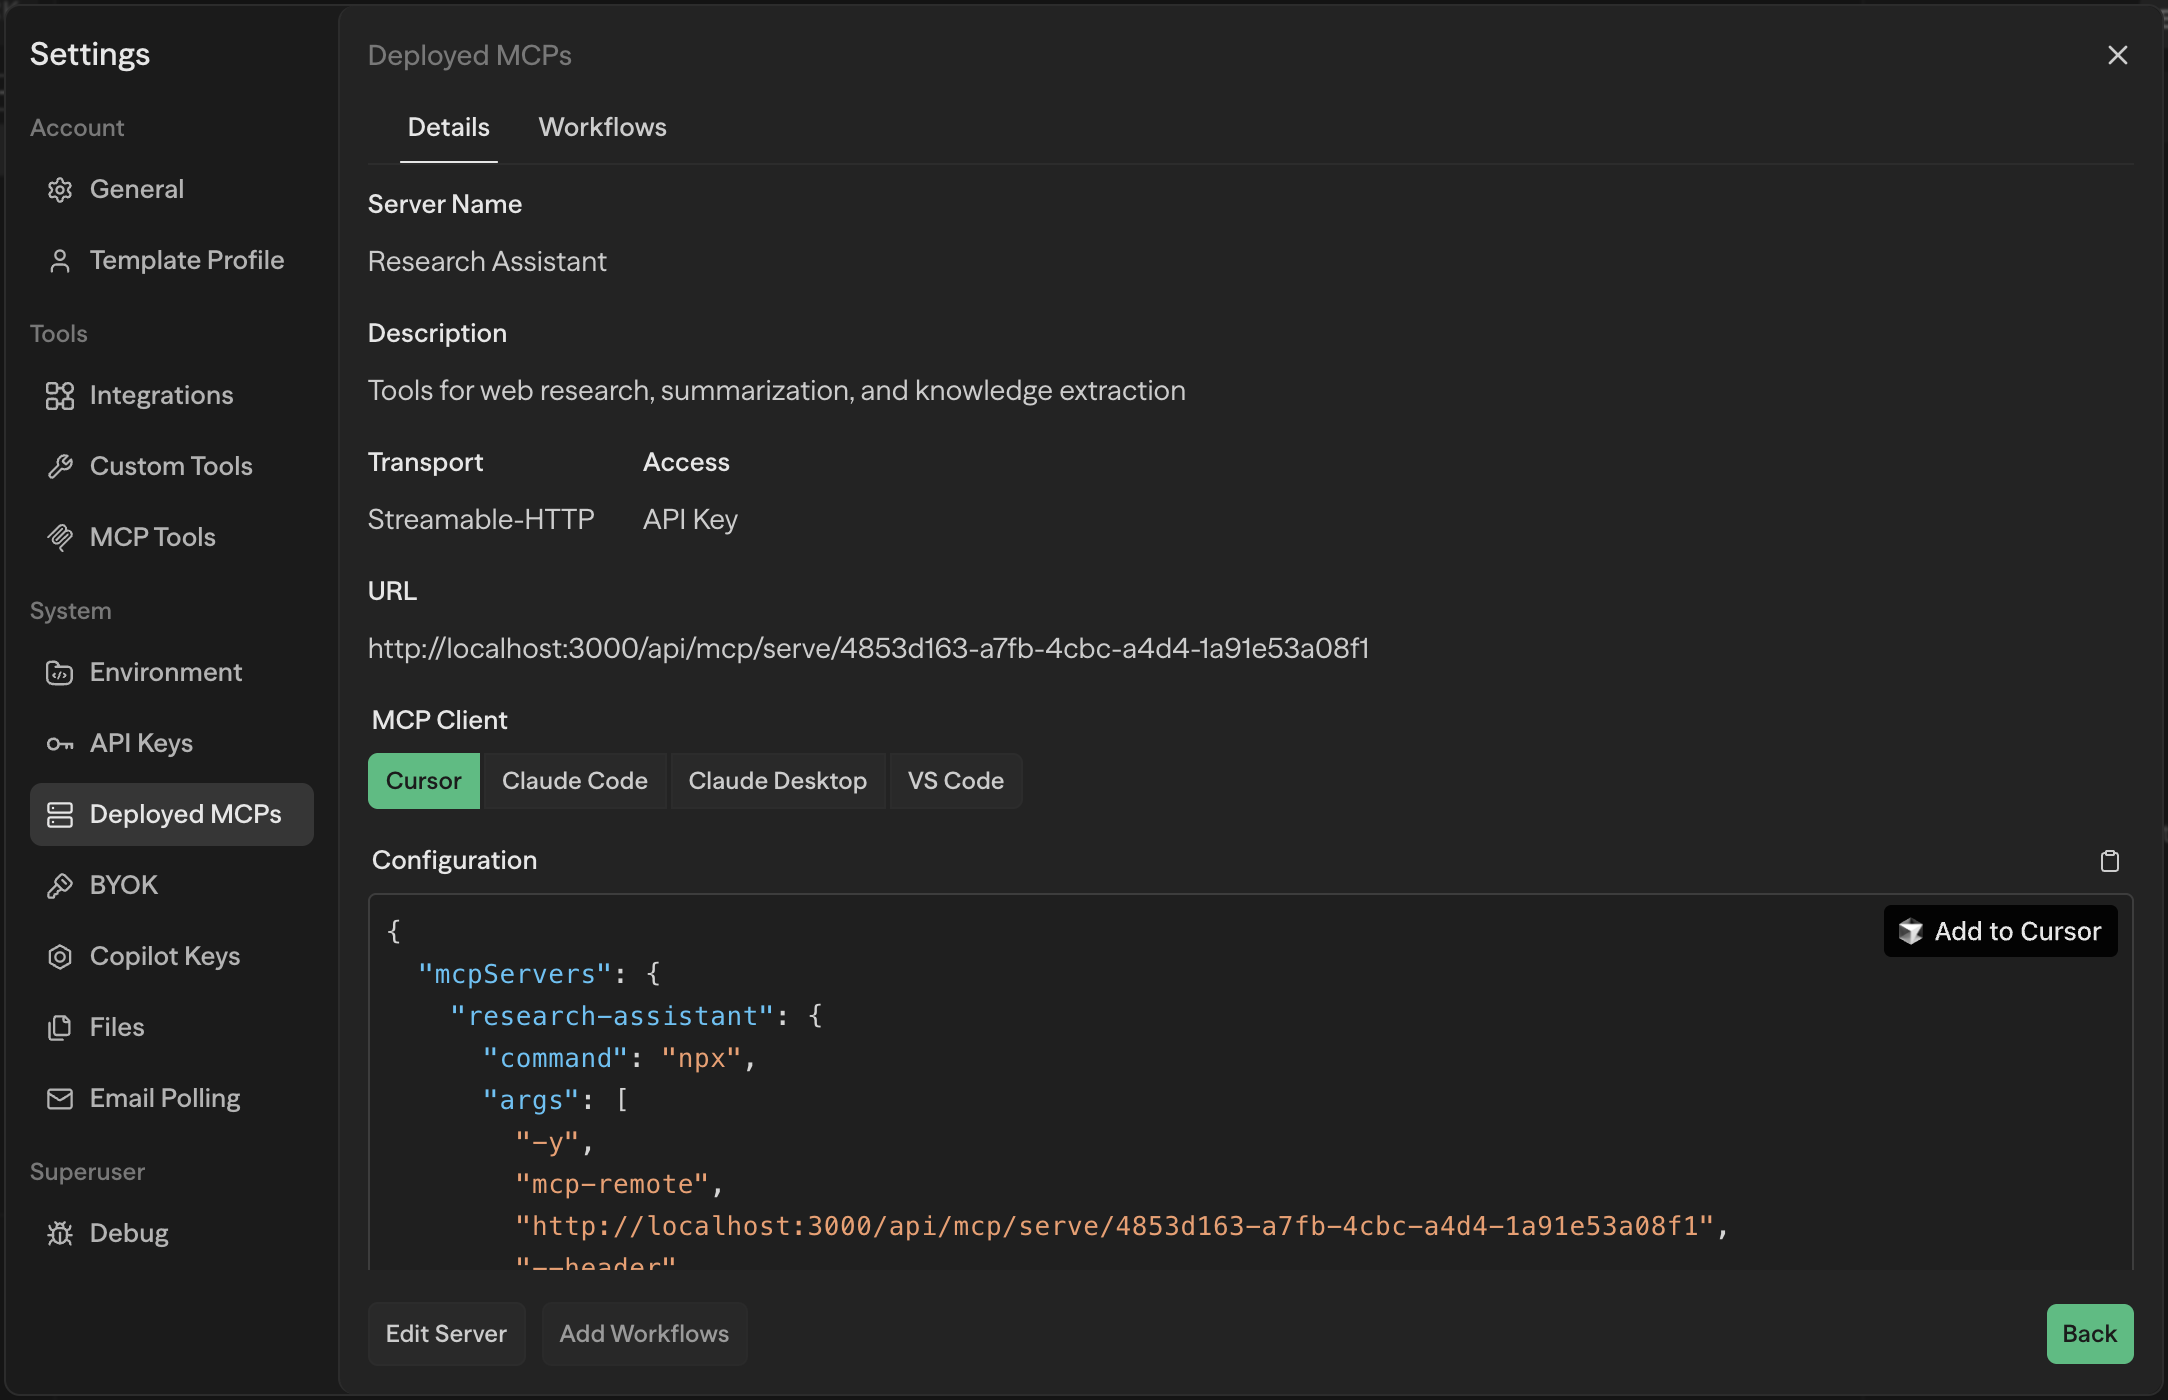Select the Template Profile person icon
The width and height of the screenshot is (2168, 1400).
pos(60,260)
